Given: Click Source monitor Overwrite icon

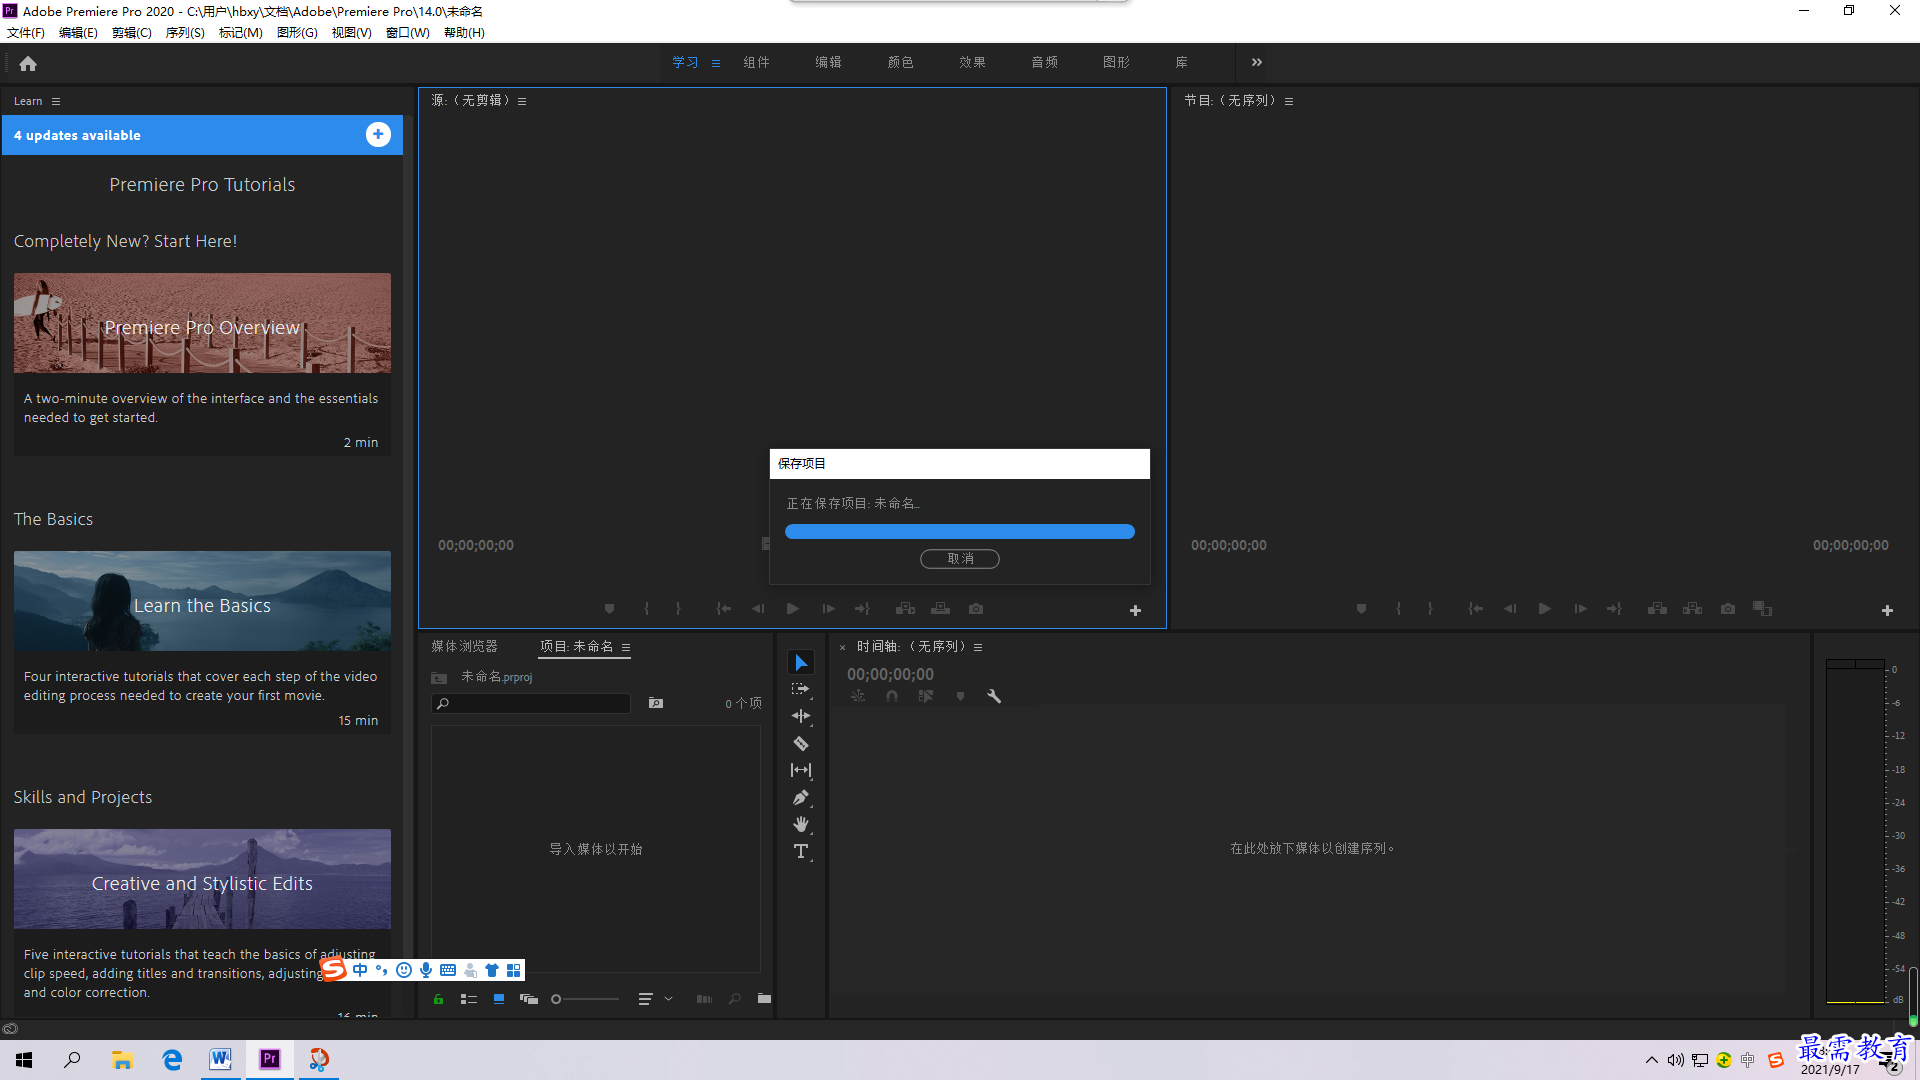Looking at the screenshot, I should [x=941, y=608].
